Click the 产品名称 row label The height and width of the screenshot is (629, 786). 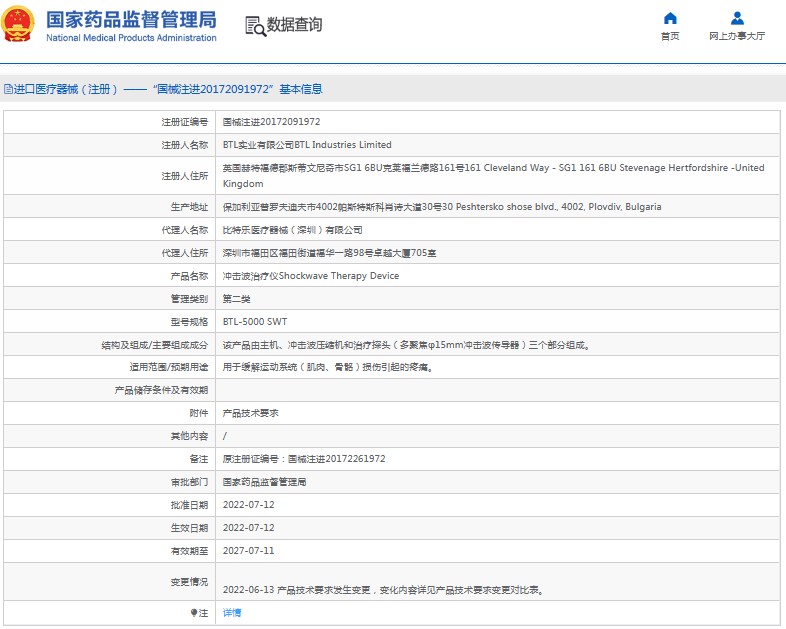[189, 276]
